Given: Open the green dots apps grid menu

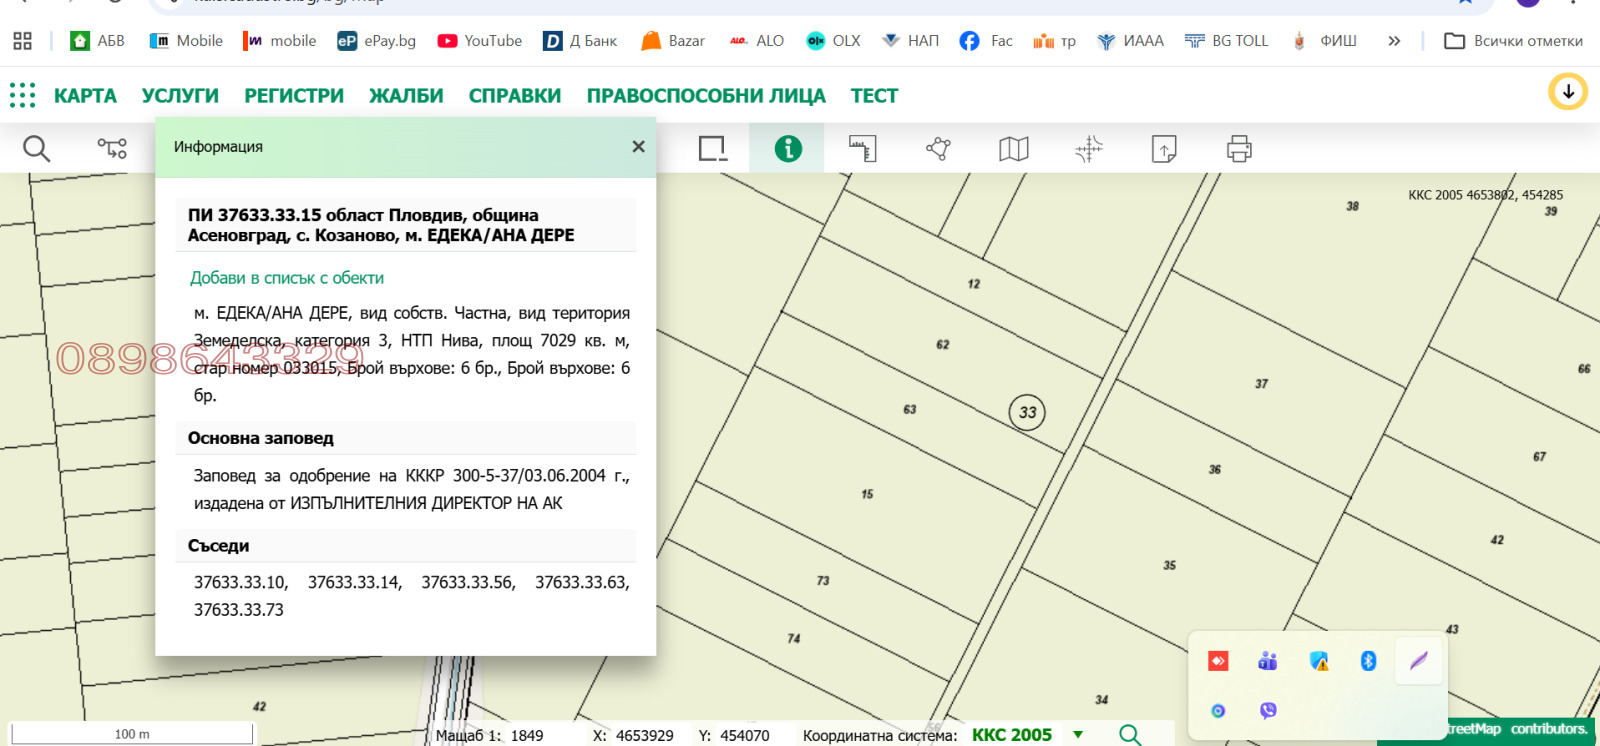Looking at the screenshot, I should pyautogui.click(x=22, y=95).
